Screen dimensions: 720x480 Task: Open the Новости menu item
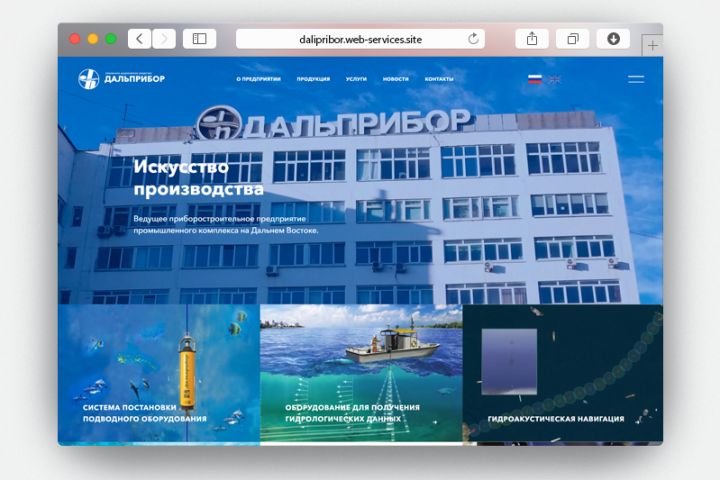(395, 79)
